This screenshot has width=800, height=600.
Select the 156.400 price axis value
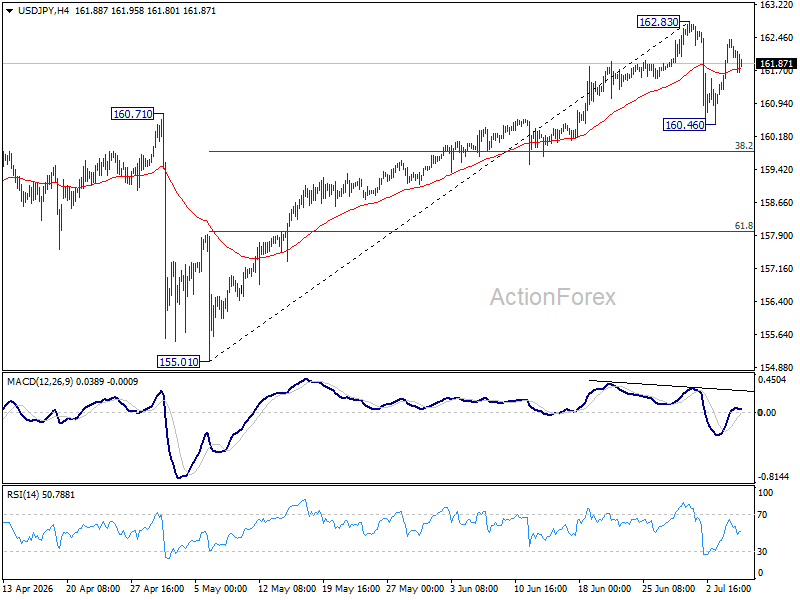[x=776, y=302]
